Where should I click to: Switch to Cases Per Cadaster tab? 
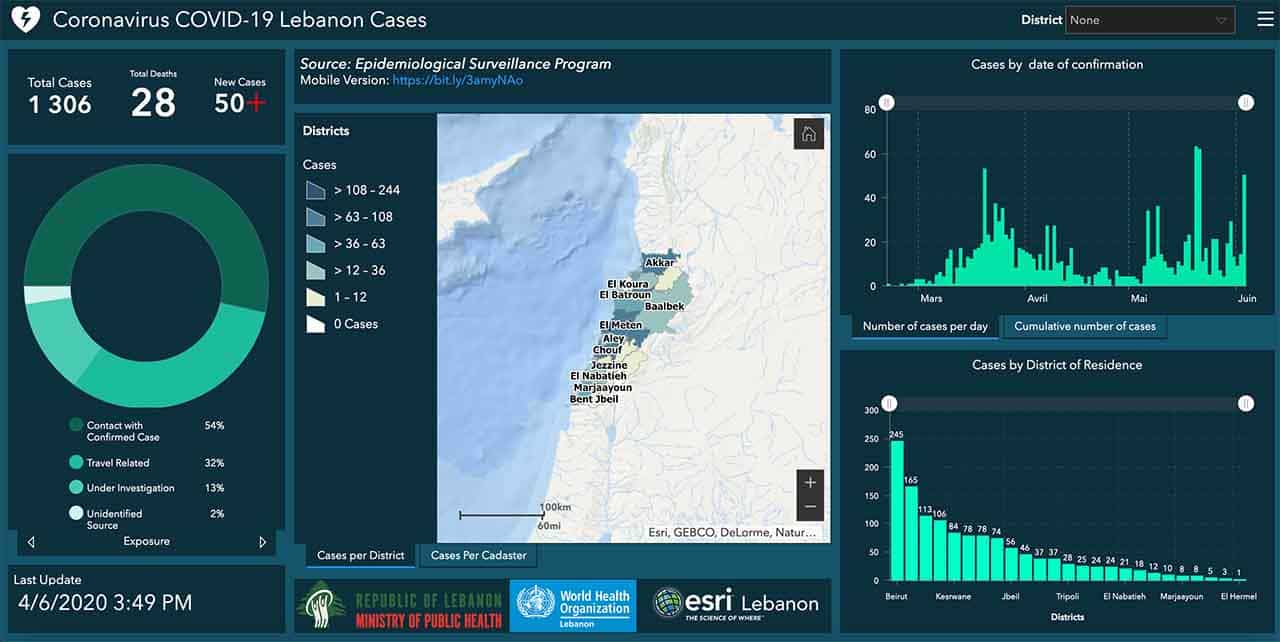(478, 556)
